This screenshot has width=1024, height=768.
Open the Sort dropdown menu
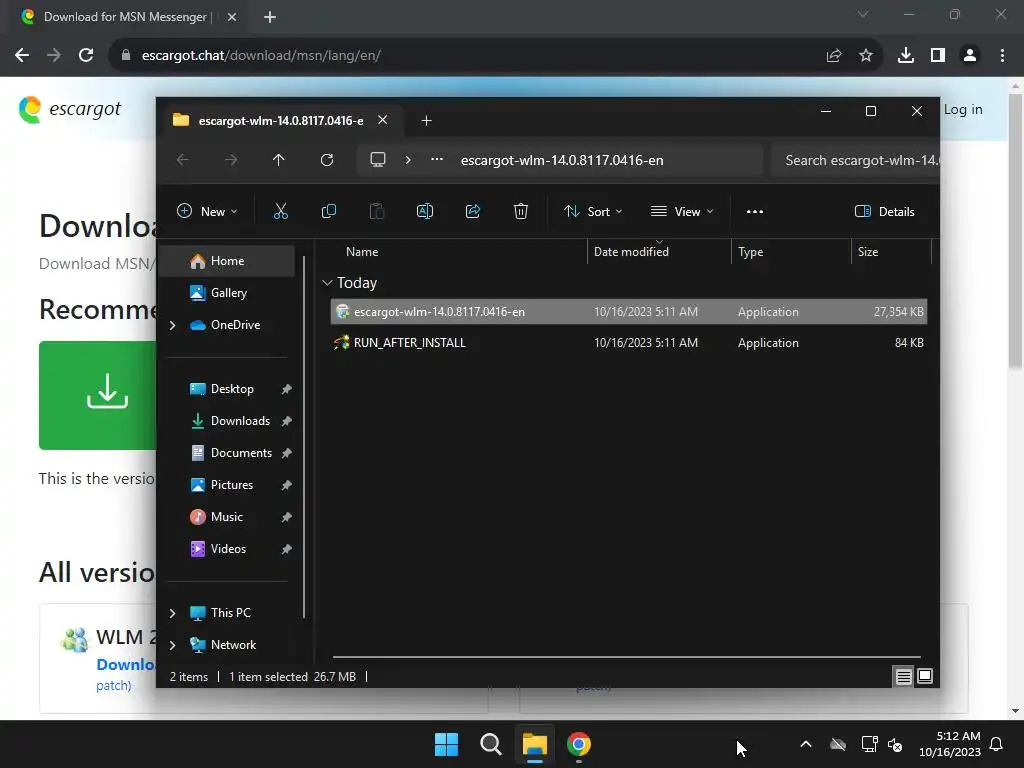(593, 212)
